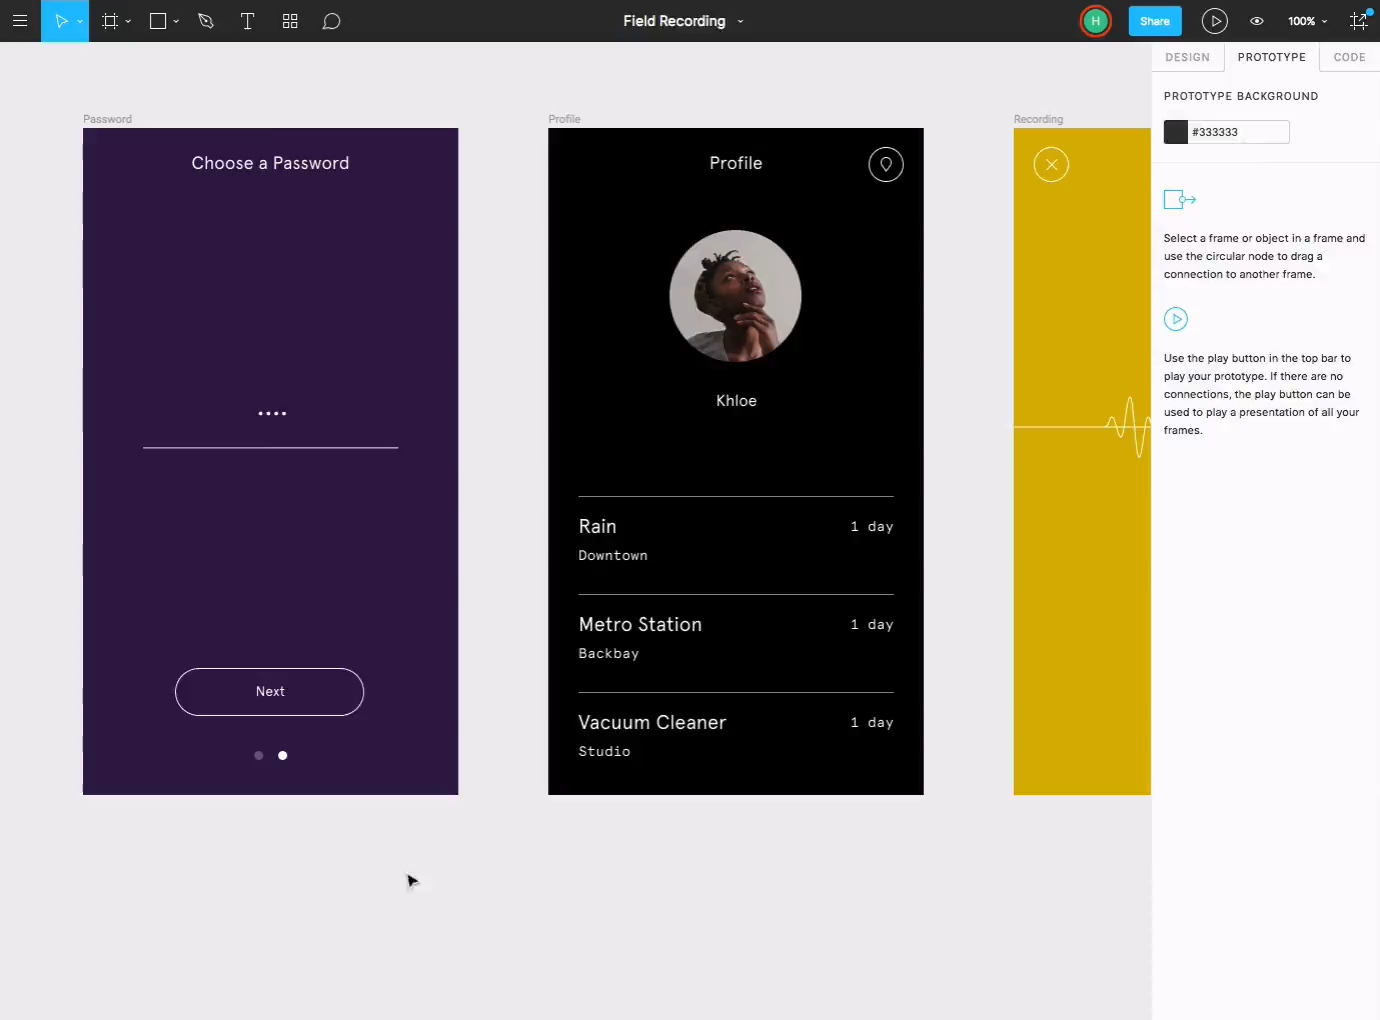This screenshot has width=1380, height=1020.
Task: Switch to the Design tab
Action: tap(1187, 57)
